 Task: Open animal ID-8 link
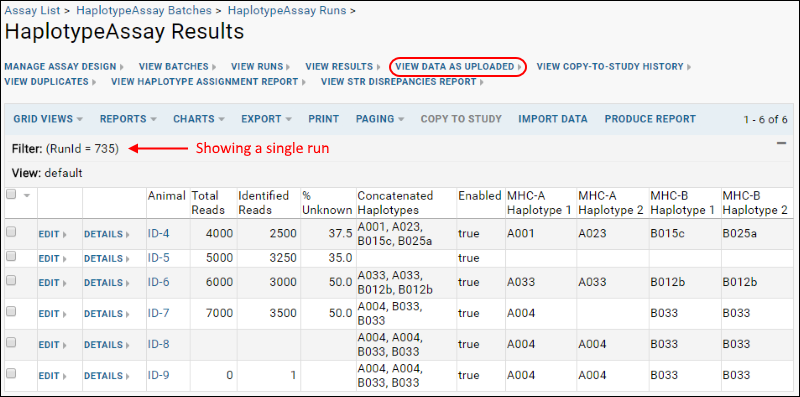[158, 344]
